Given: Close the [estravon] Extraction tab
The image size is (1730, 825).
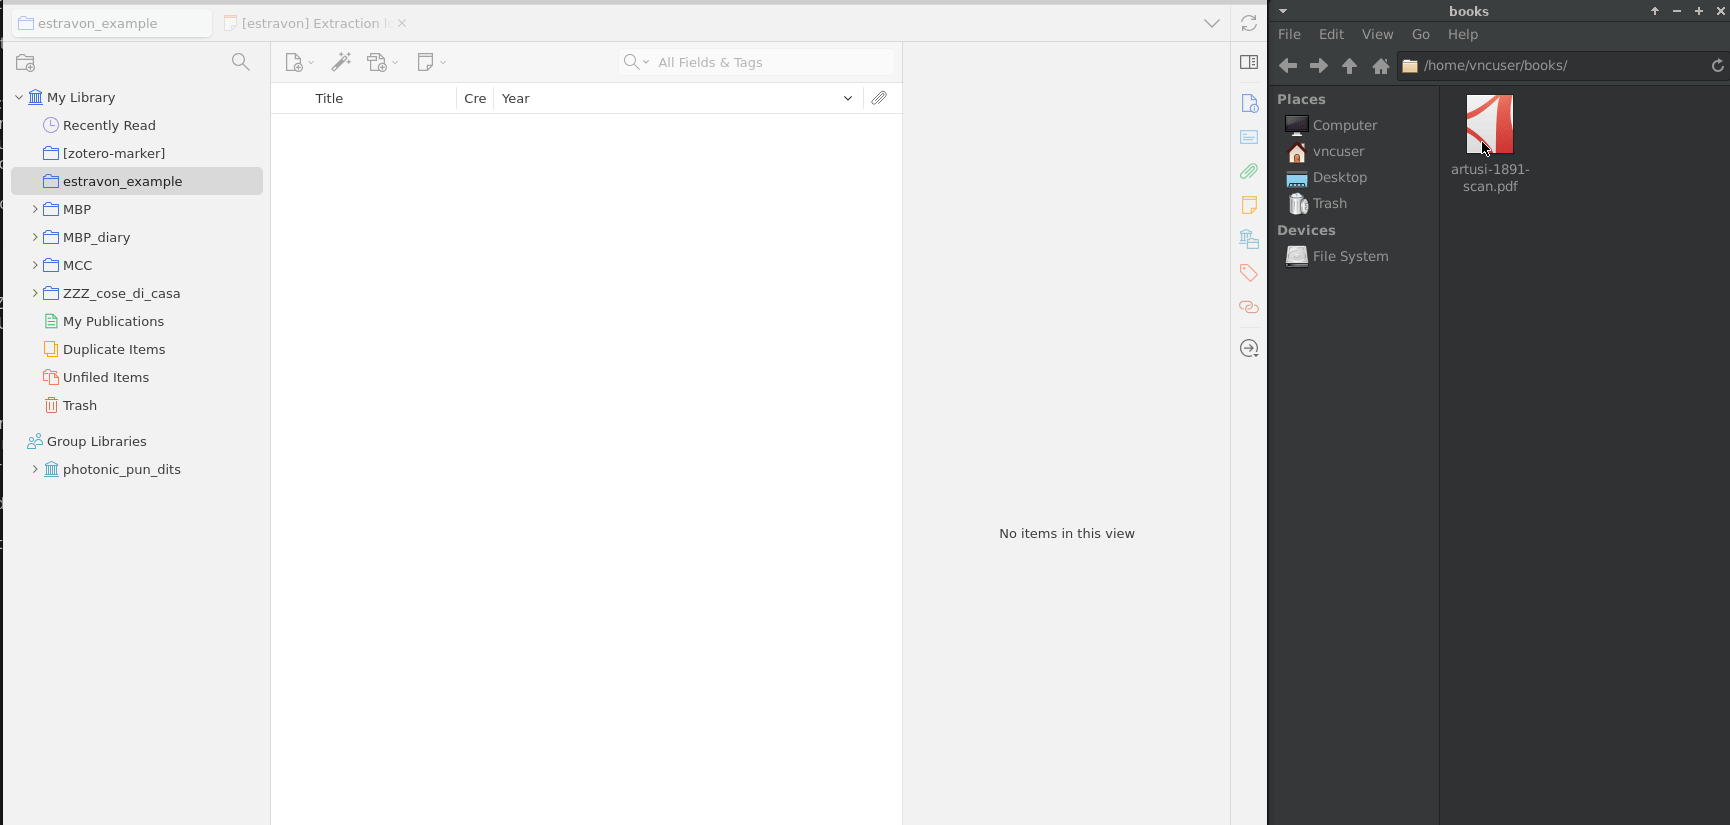Looking at the screenshot, I should pyautogui.click(x=402, y=23).
